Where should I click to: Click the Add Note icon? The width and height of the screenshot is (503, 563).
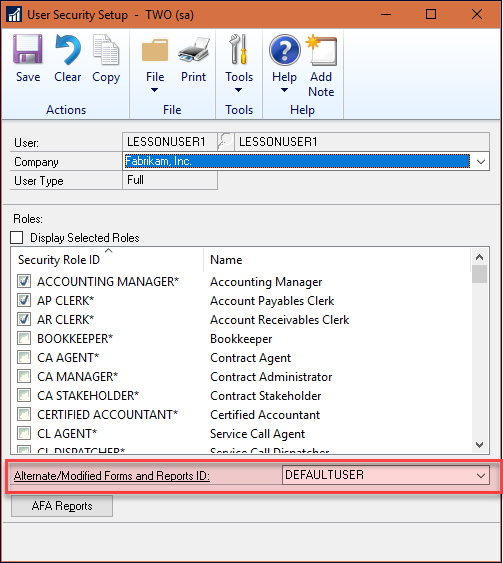(x=322, y=50)
